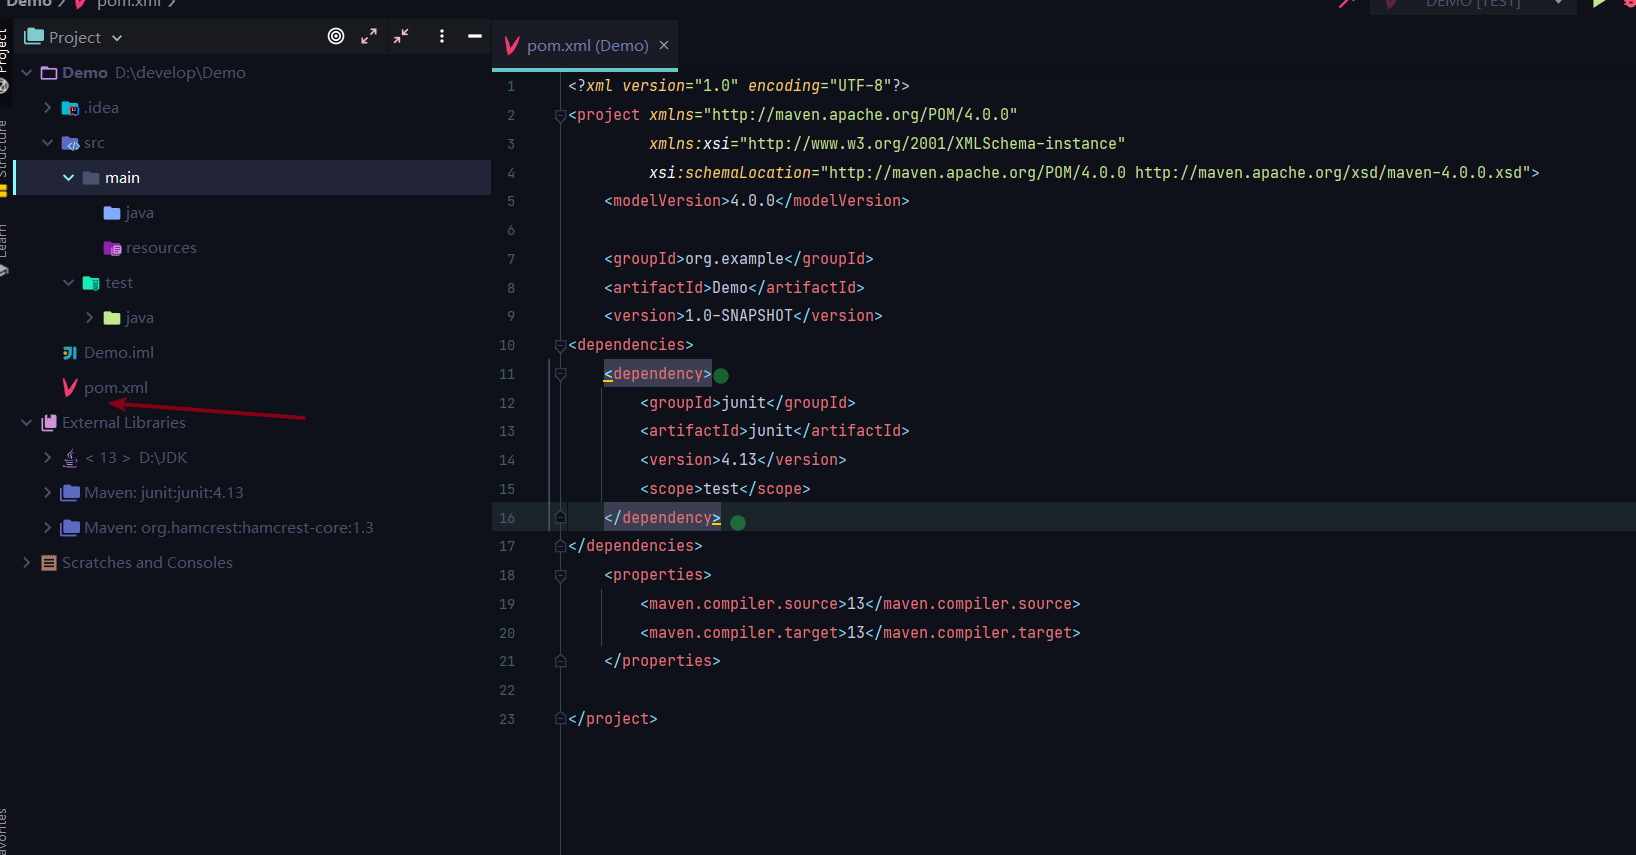Click the green gutter marker after opening dependency tag

coord(721,376)
